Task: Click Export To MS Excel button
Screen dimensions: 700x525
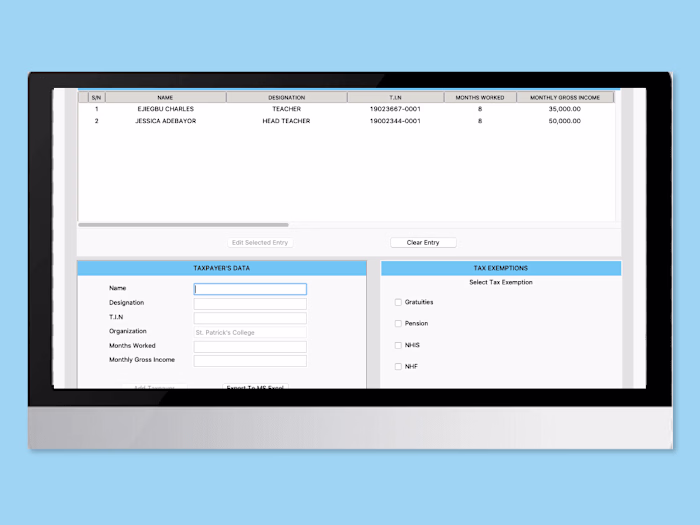Action: coord(255,386)
